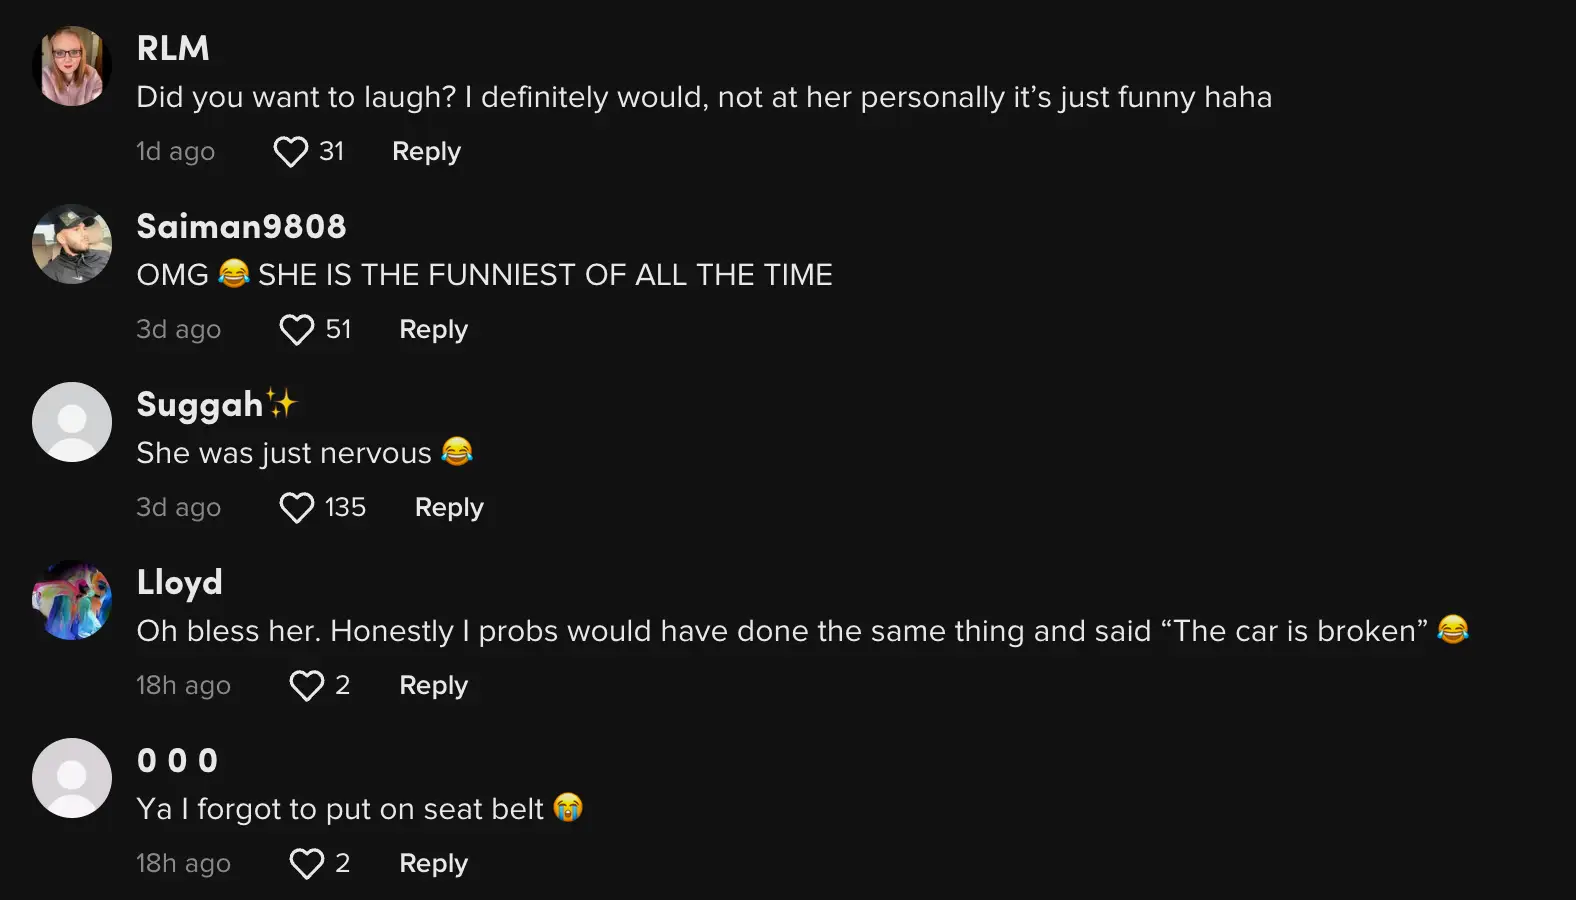Reply to RLM's comment
The image size is (1576, 900).
[x=426, y=151]
